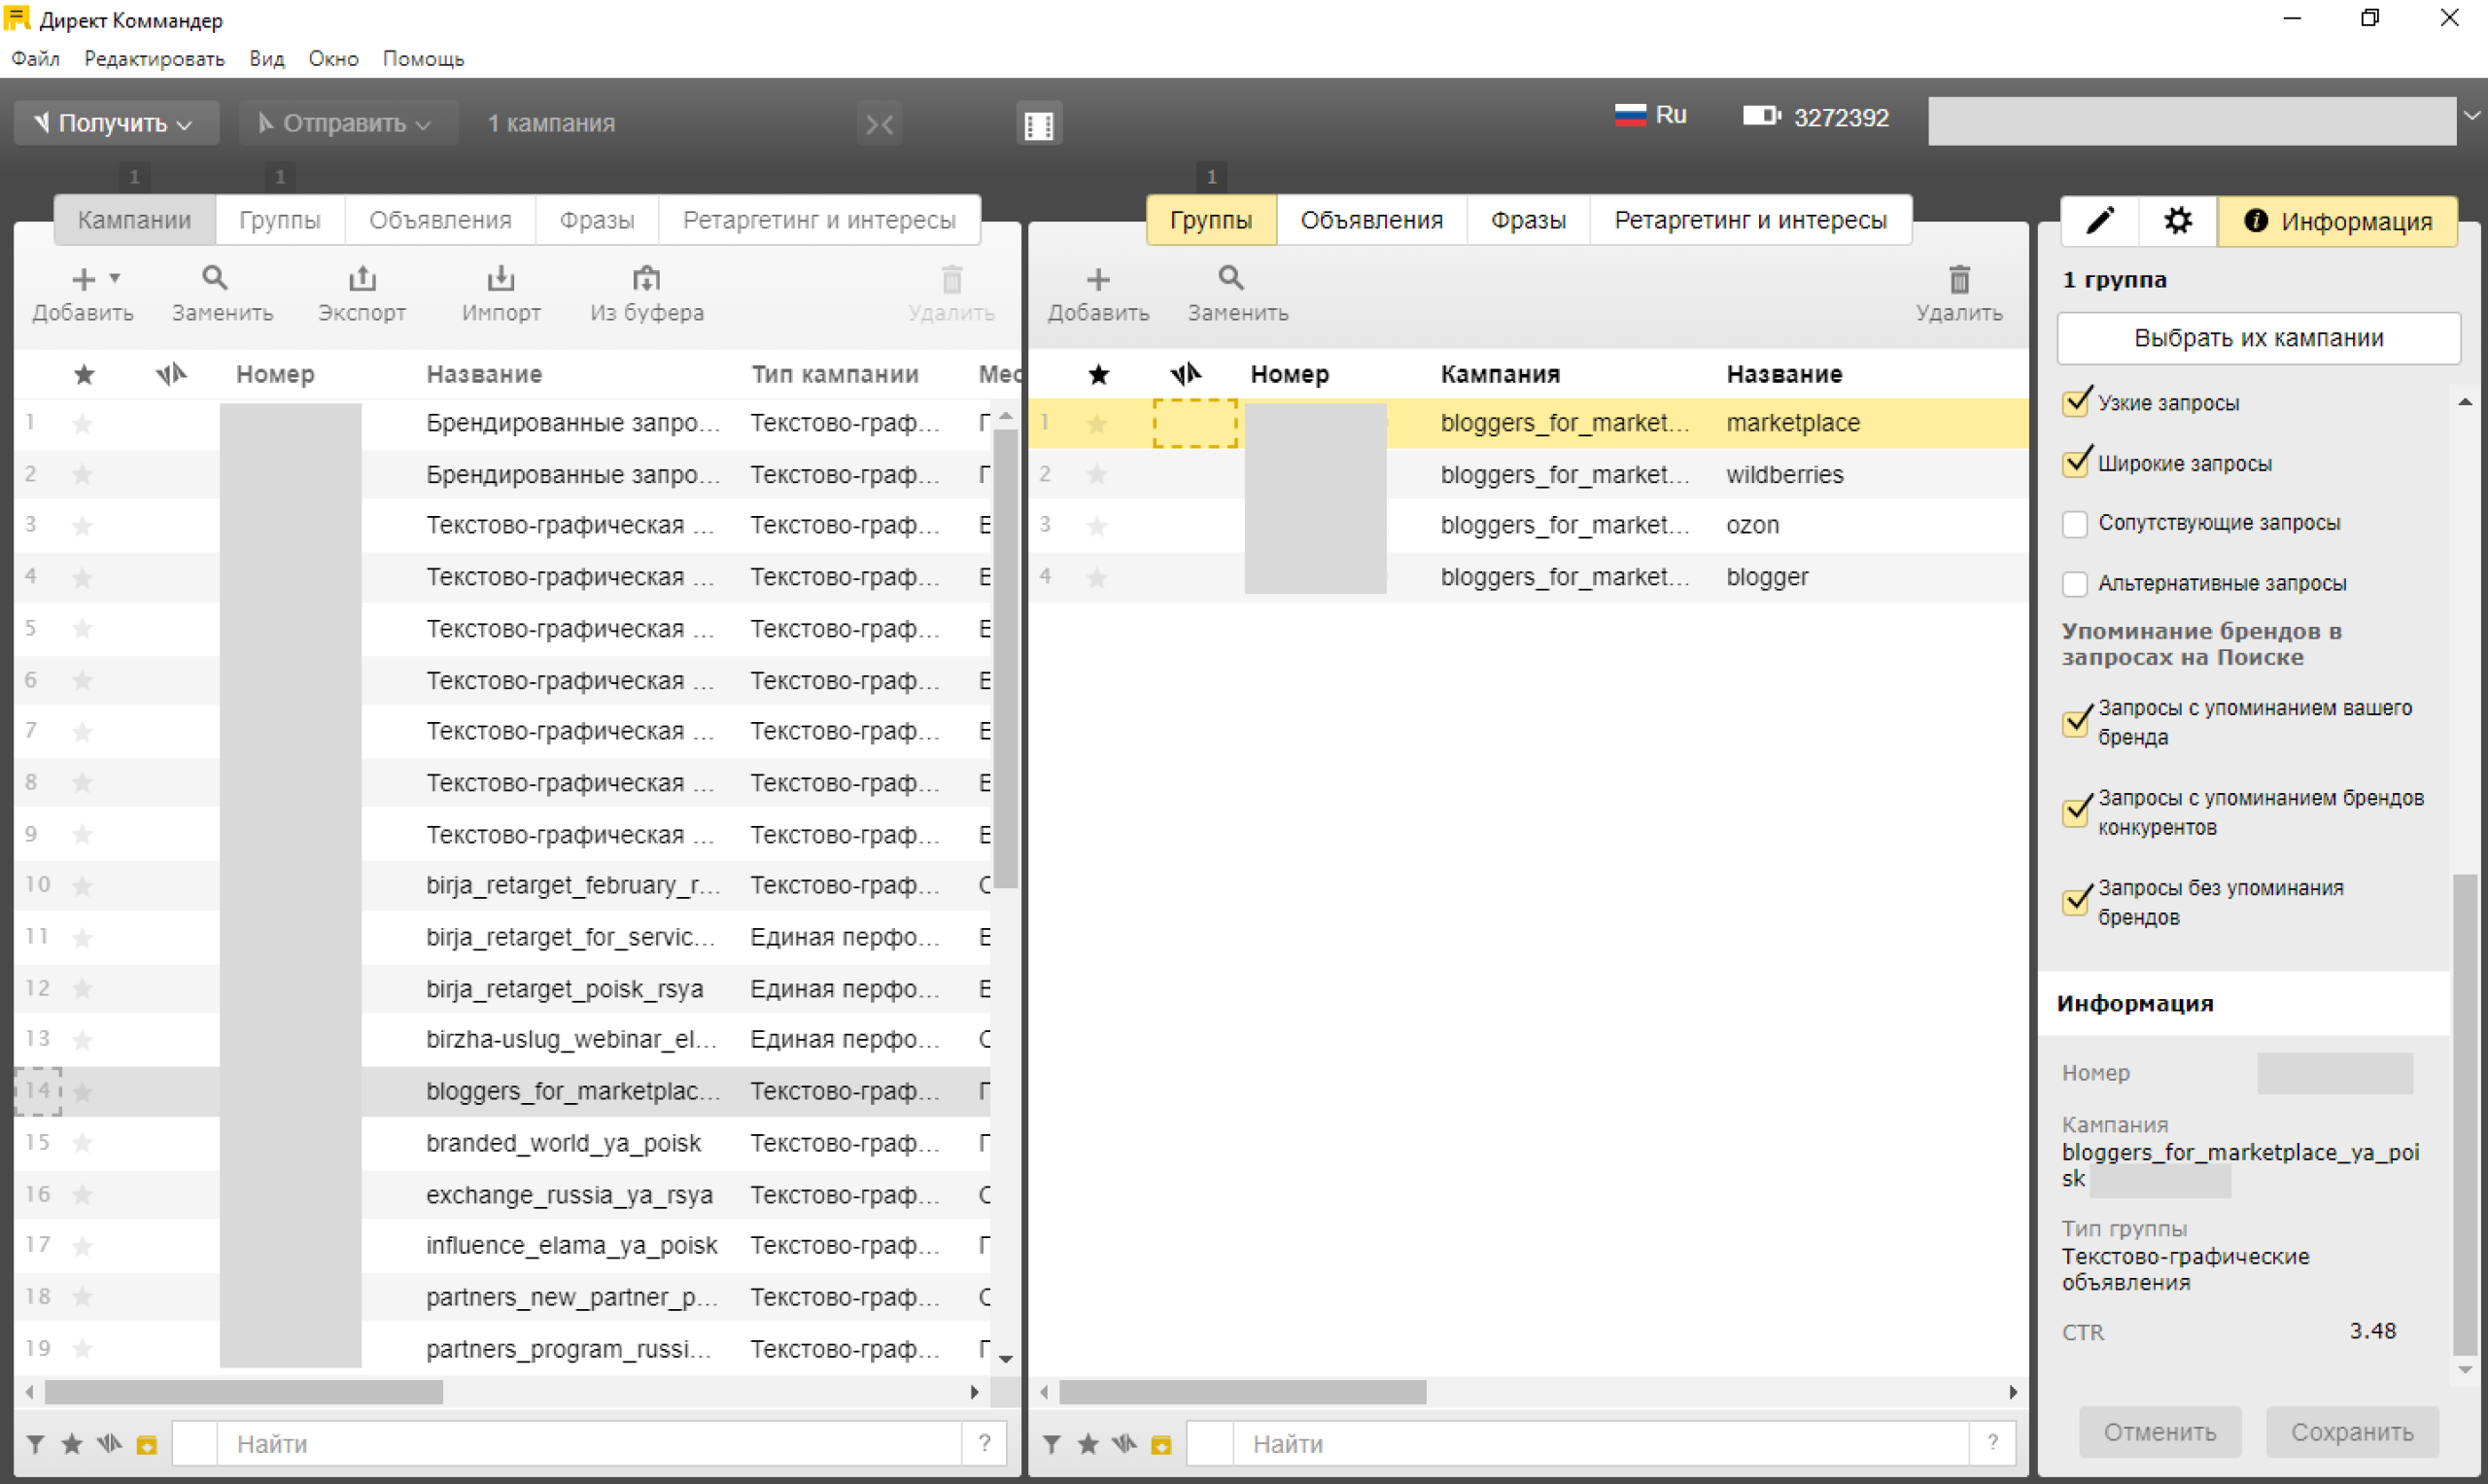Click 'Из буфера' paste-from-clipboard icon
The image size is (2488, 1484).
coord(646,279)
